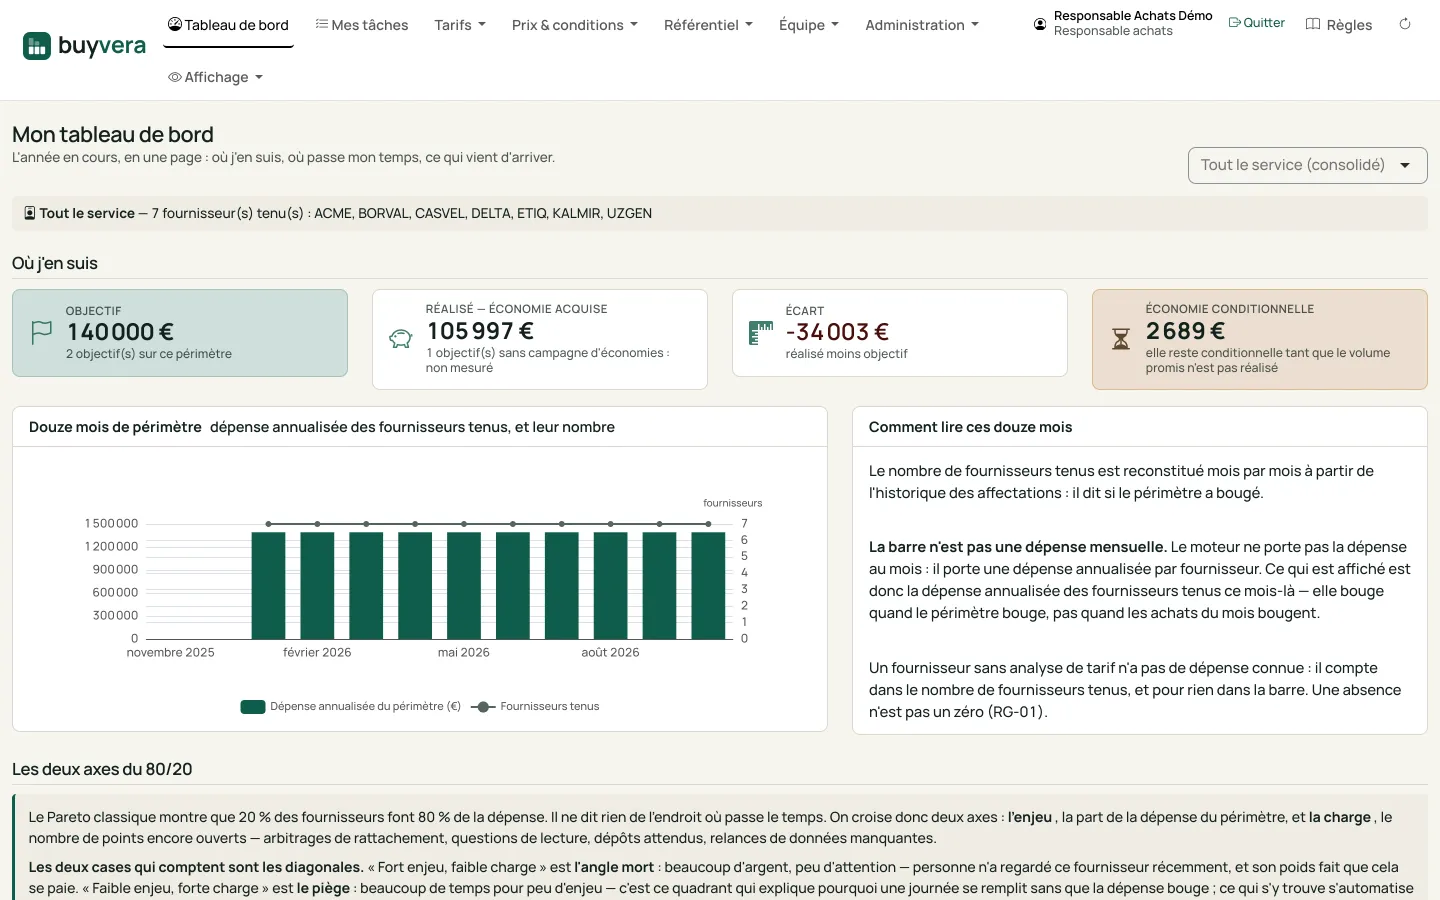Click the ruler icon on Écart card

click(761, 333)
